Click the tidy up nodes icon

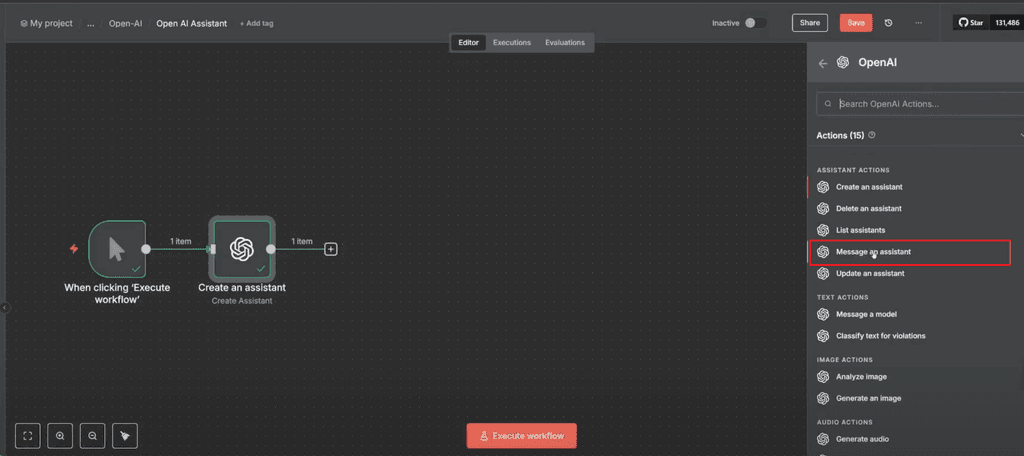pyautogui.click(x=125, y=436)
